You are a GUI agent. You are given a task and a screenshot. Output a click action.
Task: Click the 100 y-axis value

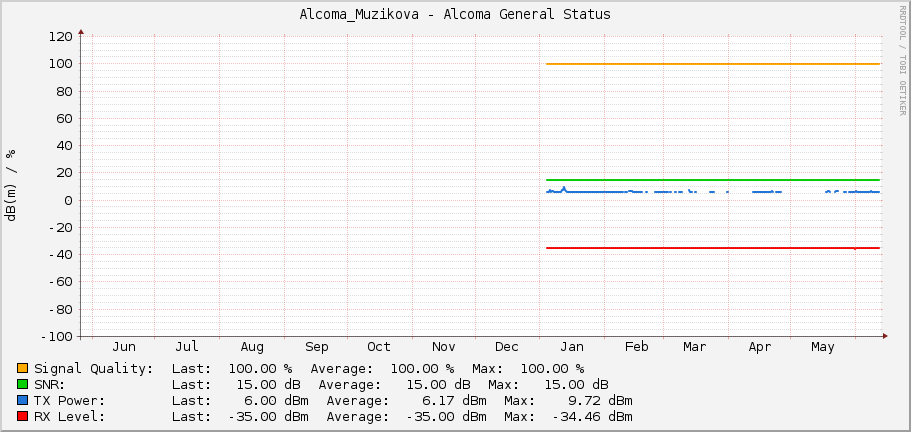click(x=60, y=64)
